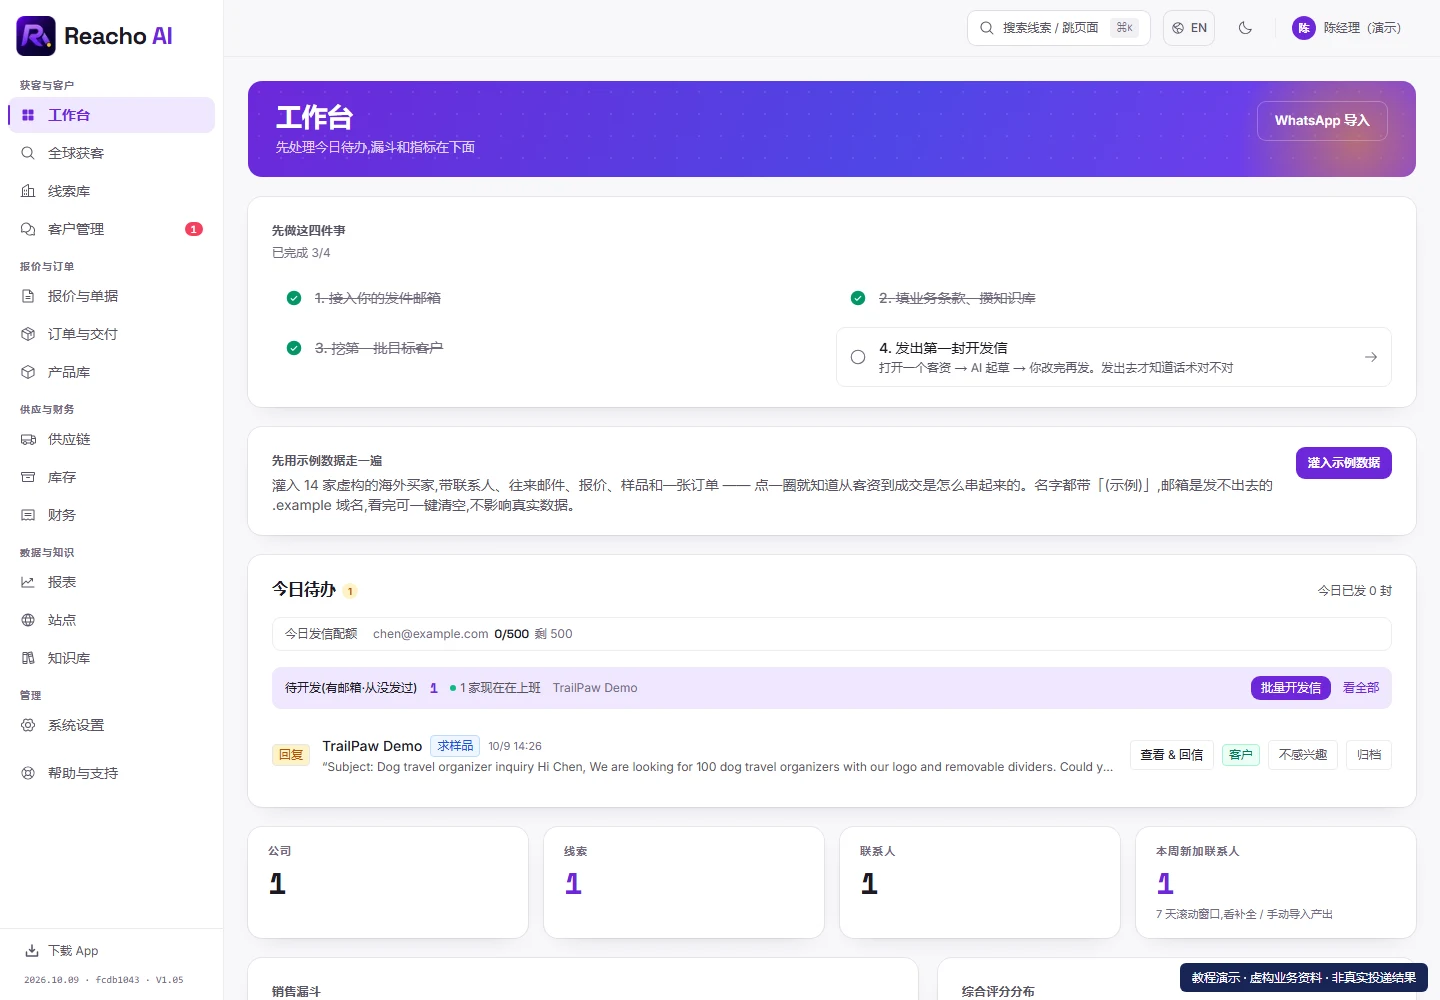Go to 全球获客 in the sidebar
The width and height of the screenshot is (1440, 1000).
pos(112,153)
